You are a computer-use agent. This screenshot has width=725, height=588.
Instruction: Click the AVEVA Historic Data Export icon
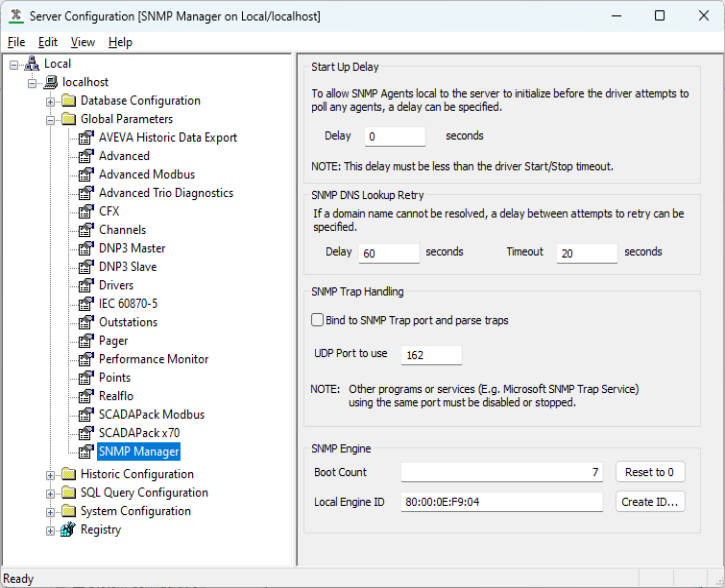point(87,138)
